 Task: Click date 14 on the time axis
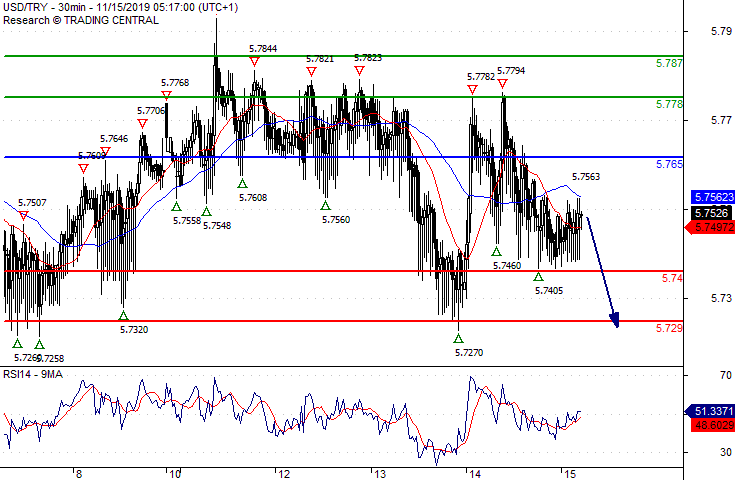475,474
